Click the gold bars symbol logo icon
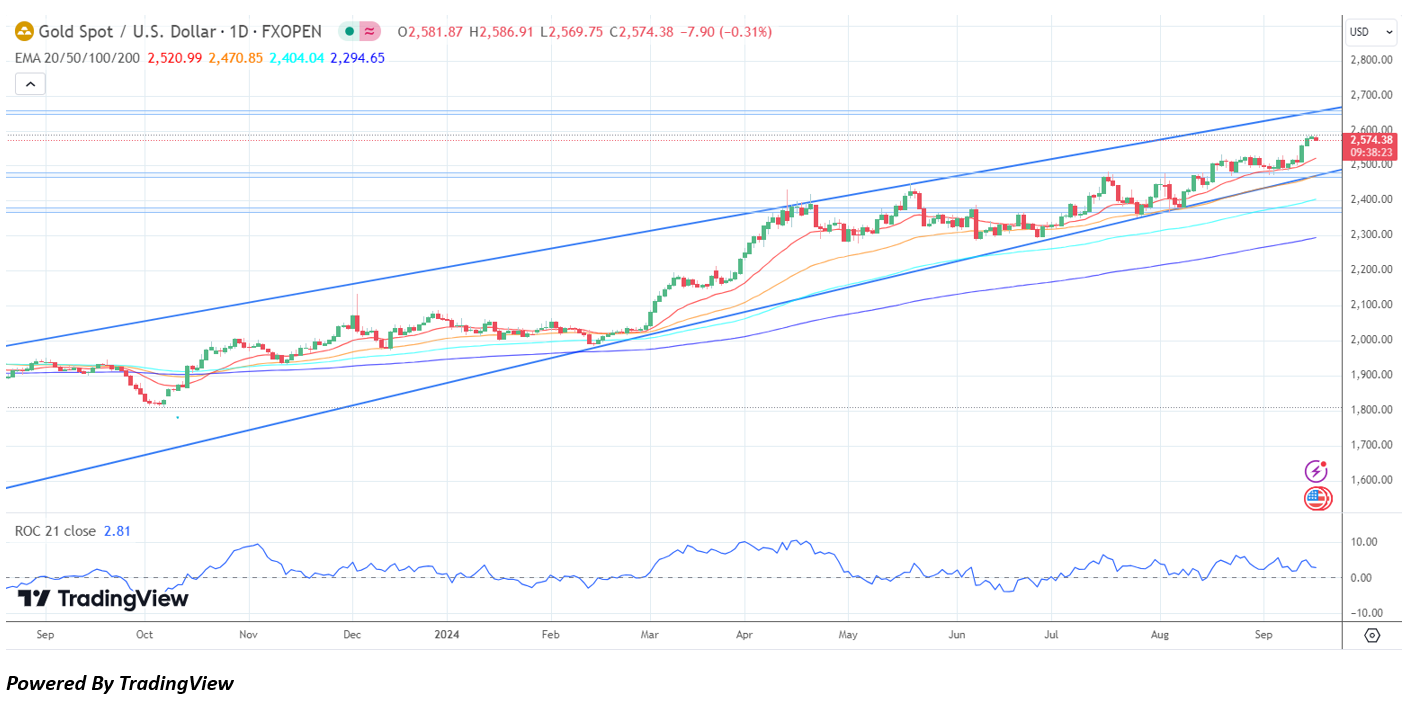 (x=24, y=32)
